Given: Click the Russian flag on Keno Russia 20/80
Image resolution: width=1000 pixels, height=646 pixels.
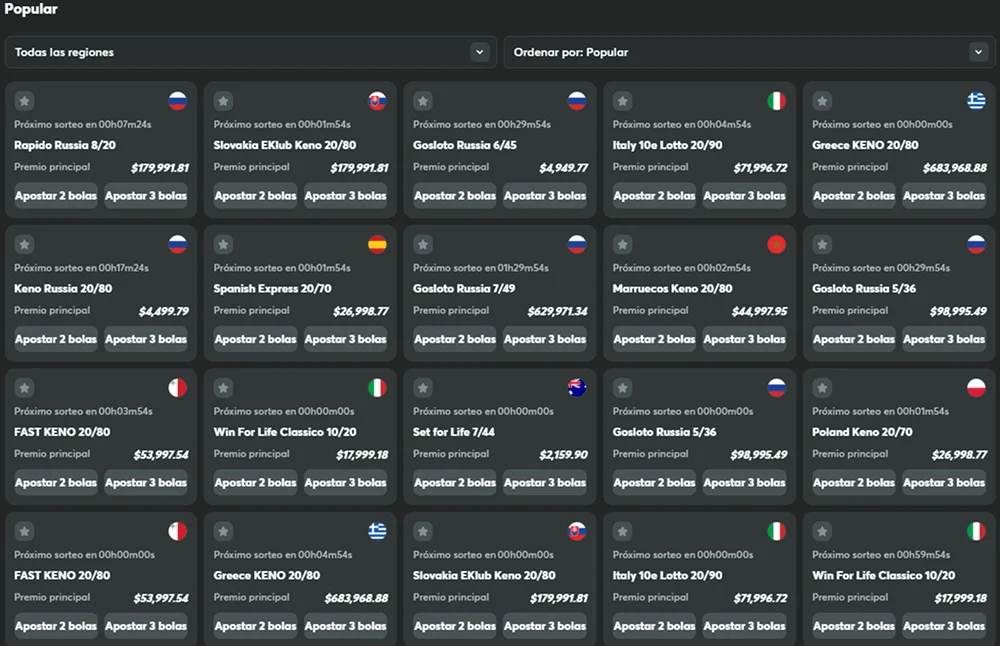Looking at the screenshot, I should click(x=178, y=244).
